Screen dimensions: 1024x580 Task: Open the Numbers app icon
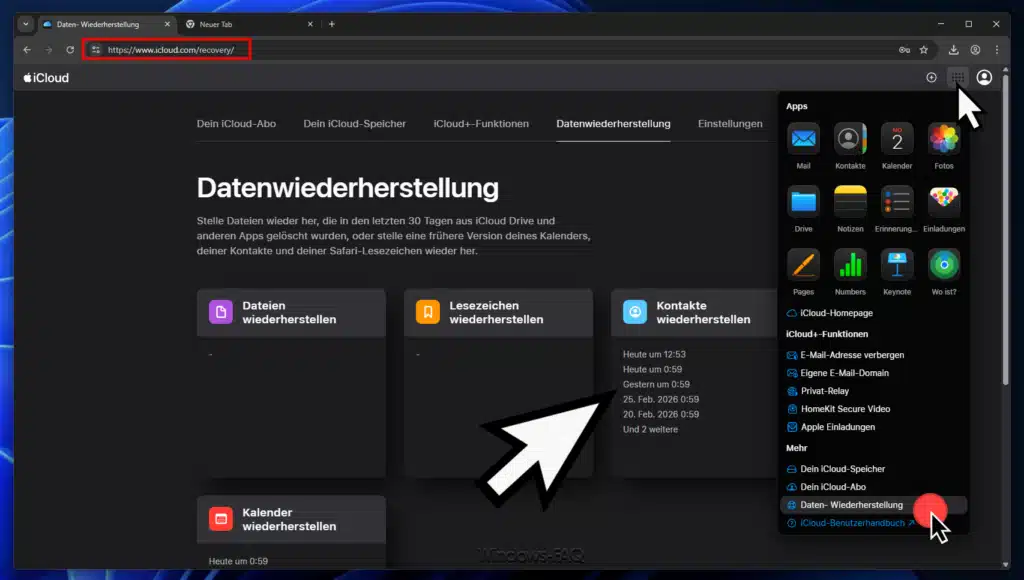[850, 266]
